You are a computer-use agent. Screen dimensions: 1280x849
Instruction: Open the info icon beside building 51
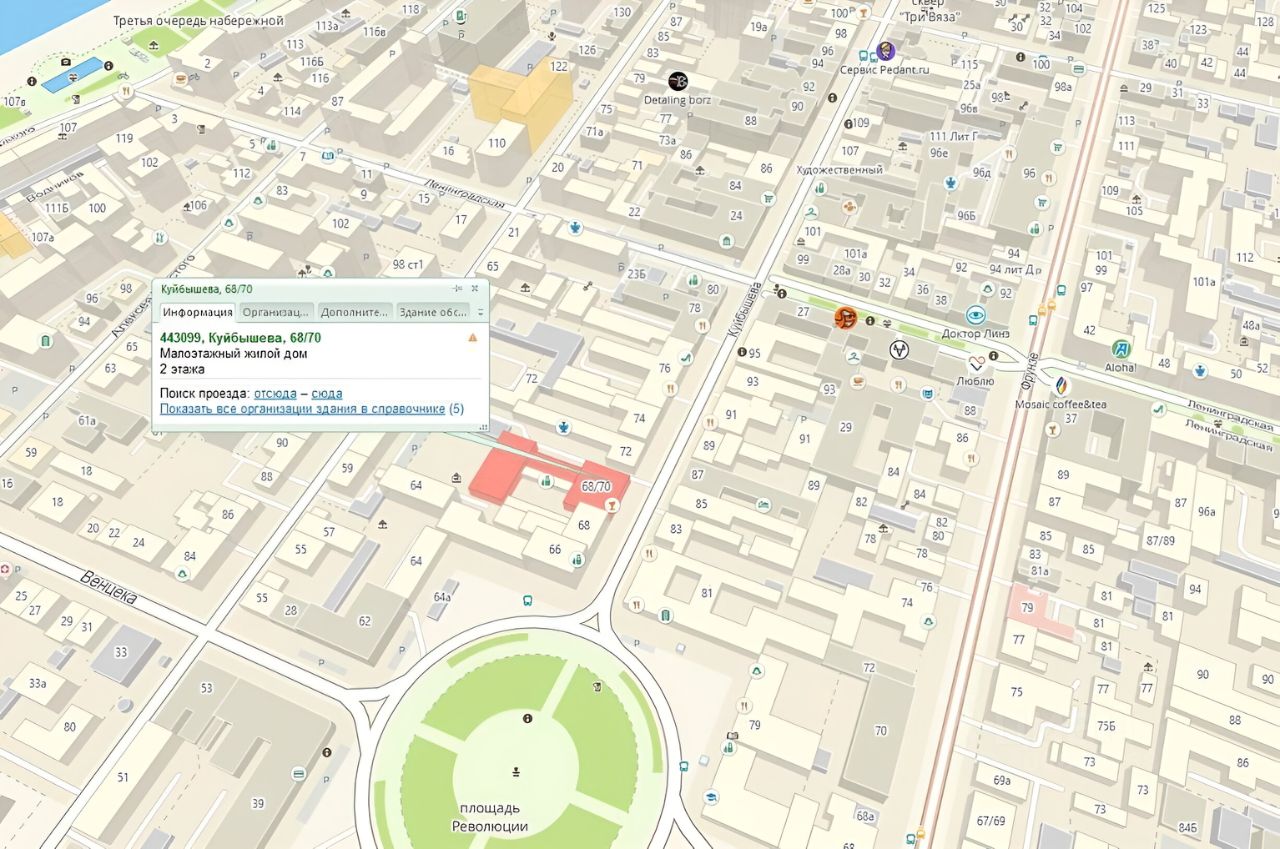coord(327,752)
